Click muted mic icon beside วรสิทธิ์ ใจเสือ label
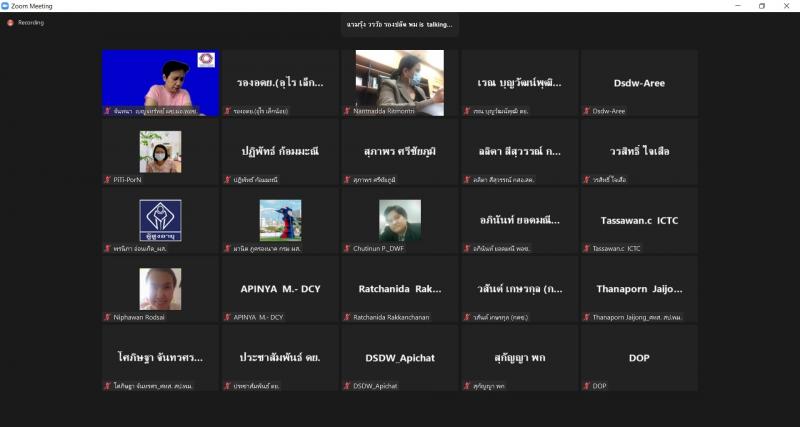Image resolution: width=800 pixels, height=427 pixels. click(587, 180)
